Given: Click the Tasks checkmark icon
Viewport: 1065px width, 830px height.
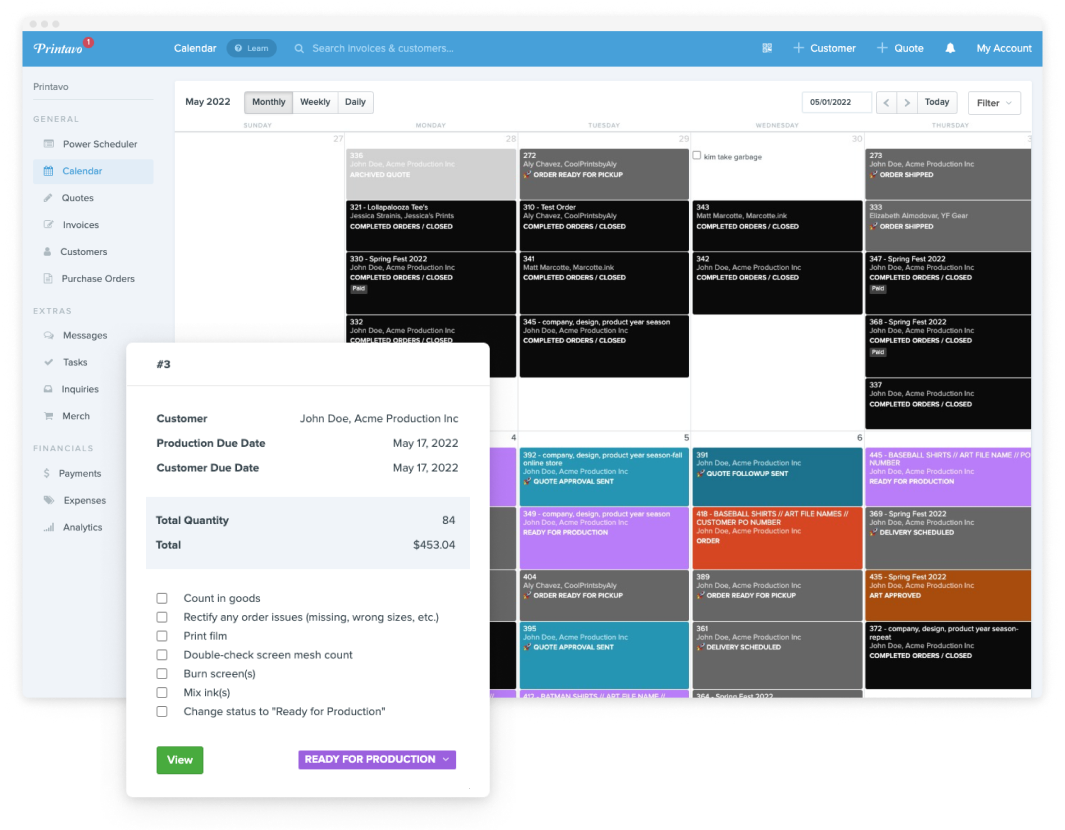Looking at the screenshot, I should coord(48,362).
